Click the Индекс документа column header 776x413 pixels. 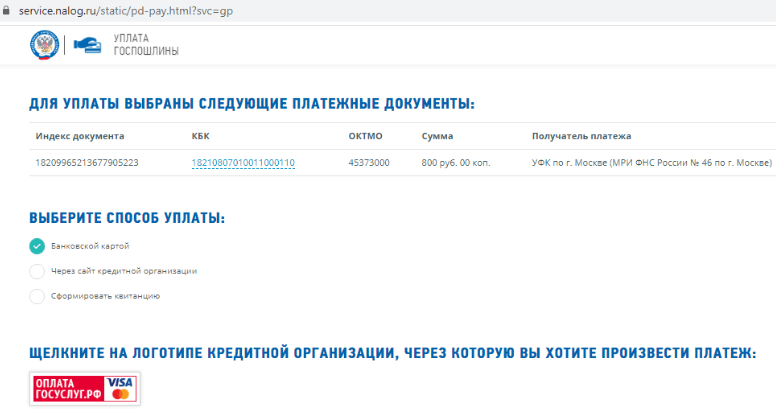click(x=80, y=136)
